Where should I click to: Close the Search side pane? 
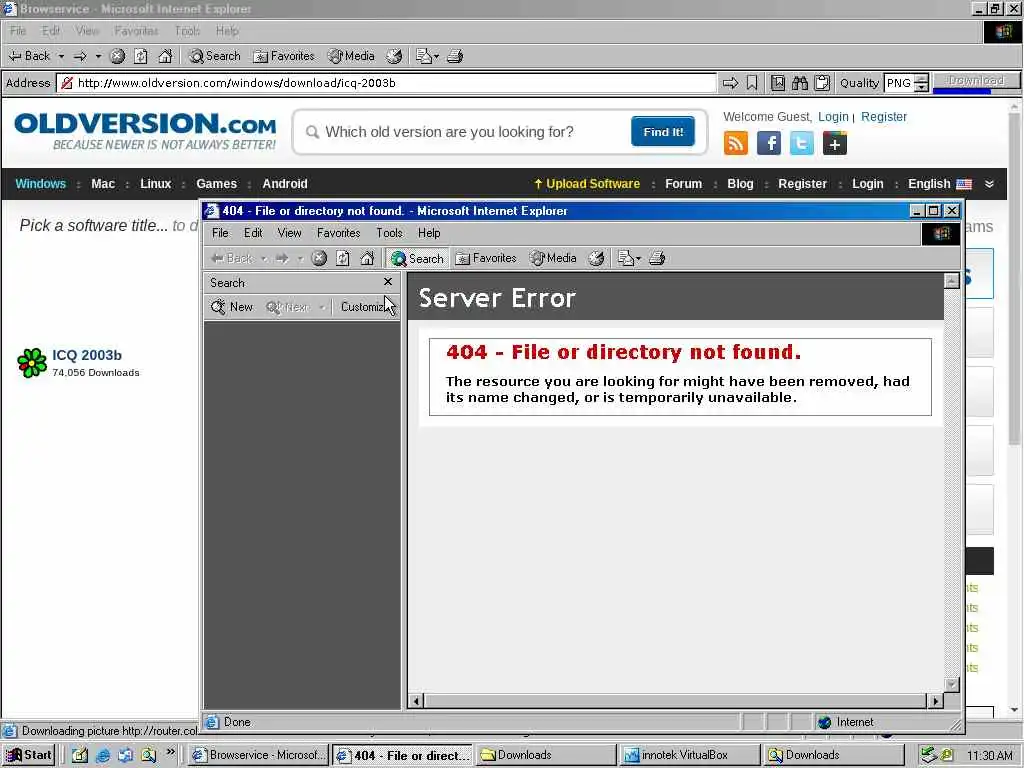click(388, 281)
